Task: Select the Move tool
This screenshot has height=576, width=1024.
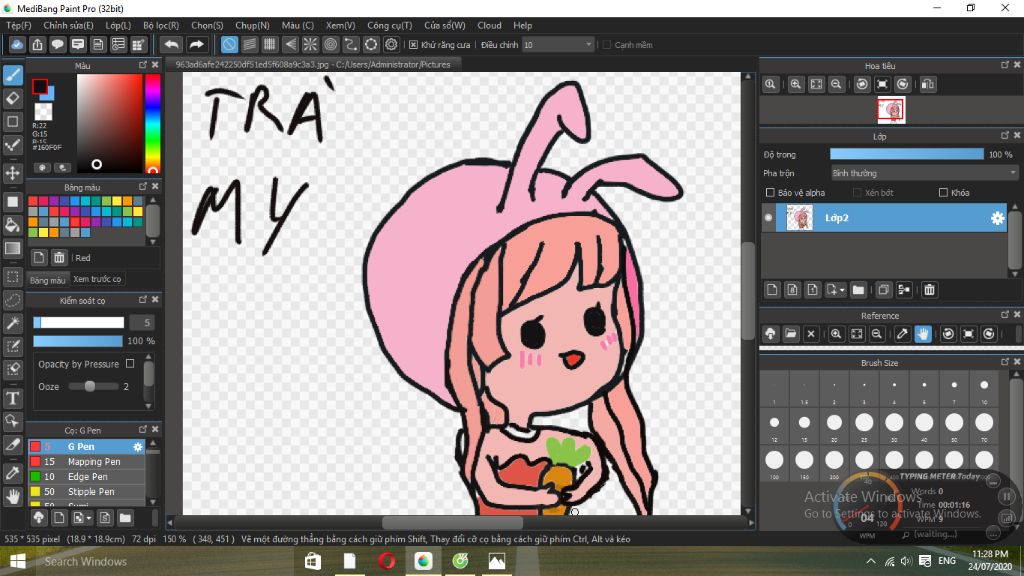Action: (x=12, y=173)
